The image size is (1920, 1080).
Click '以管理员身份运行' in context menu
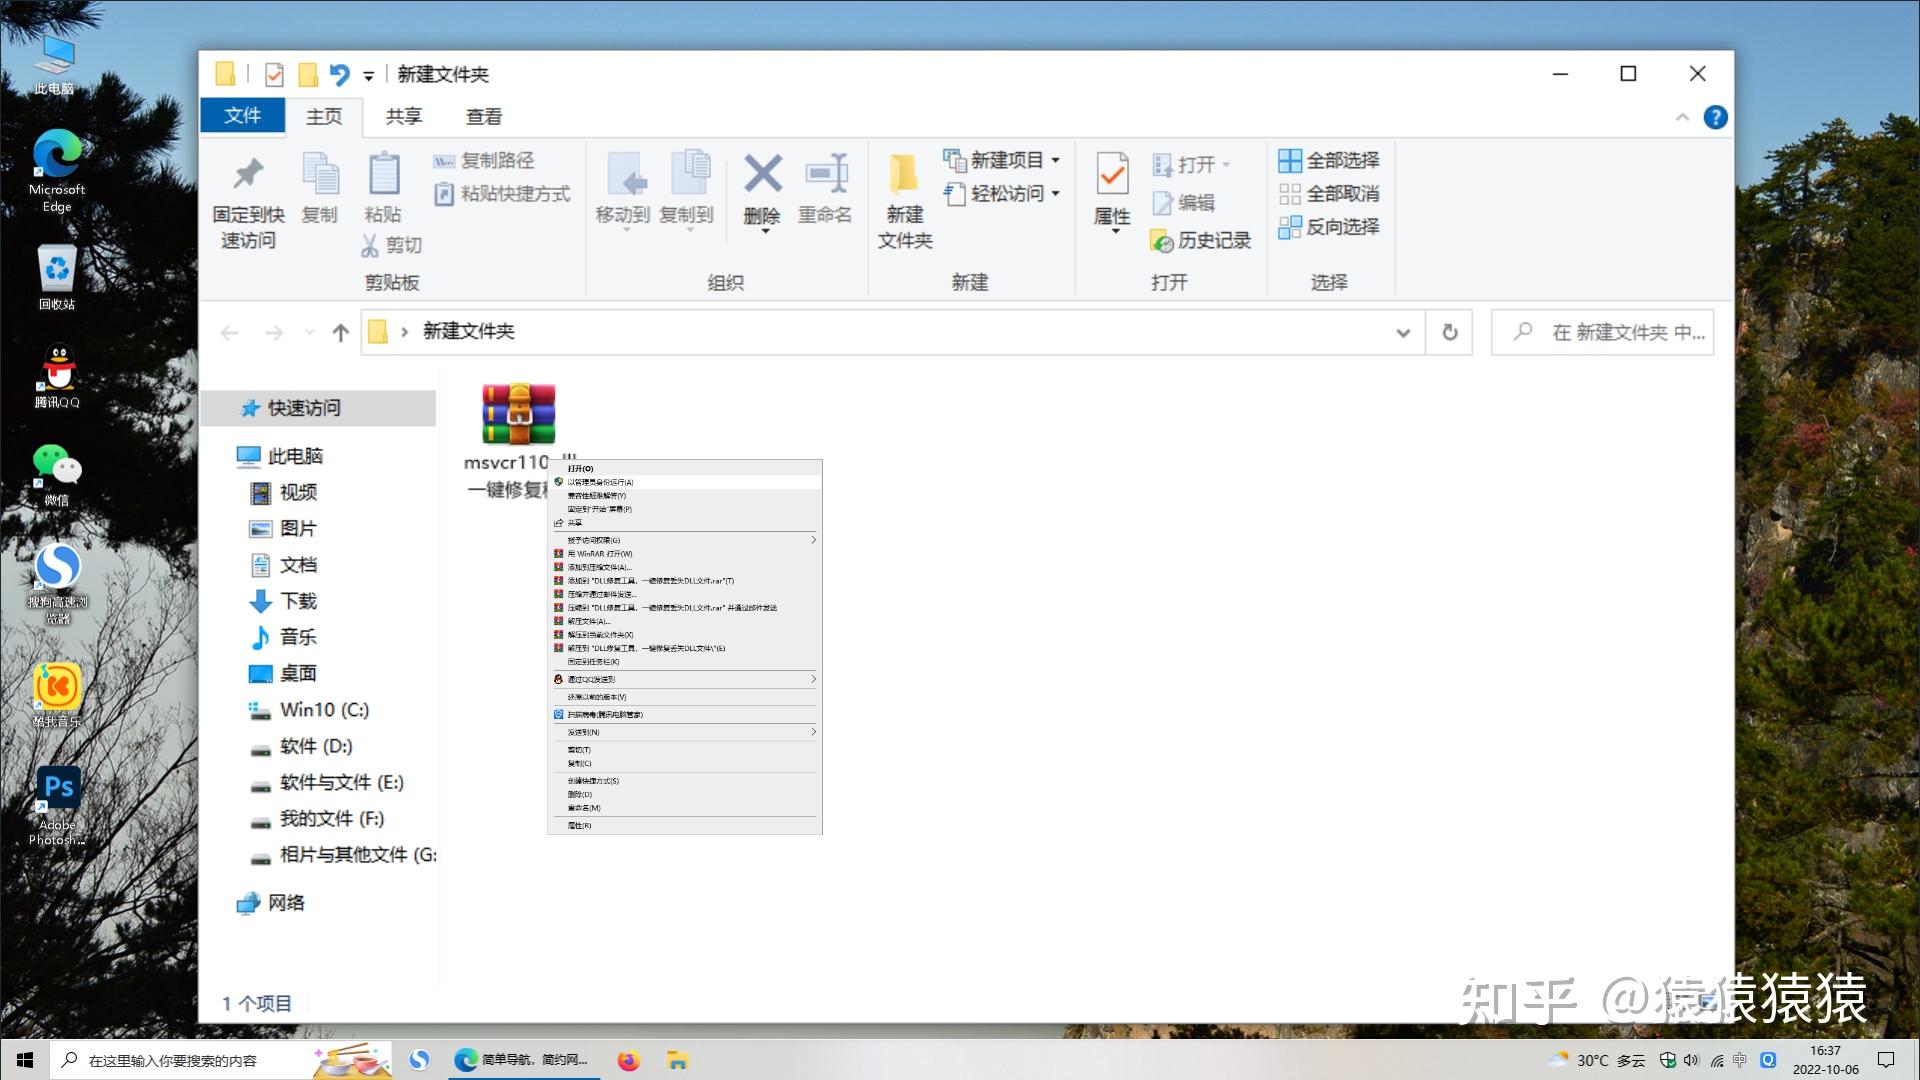point(601,482)
